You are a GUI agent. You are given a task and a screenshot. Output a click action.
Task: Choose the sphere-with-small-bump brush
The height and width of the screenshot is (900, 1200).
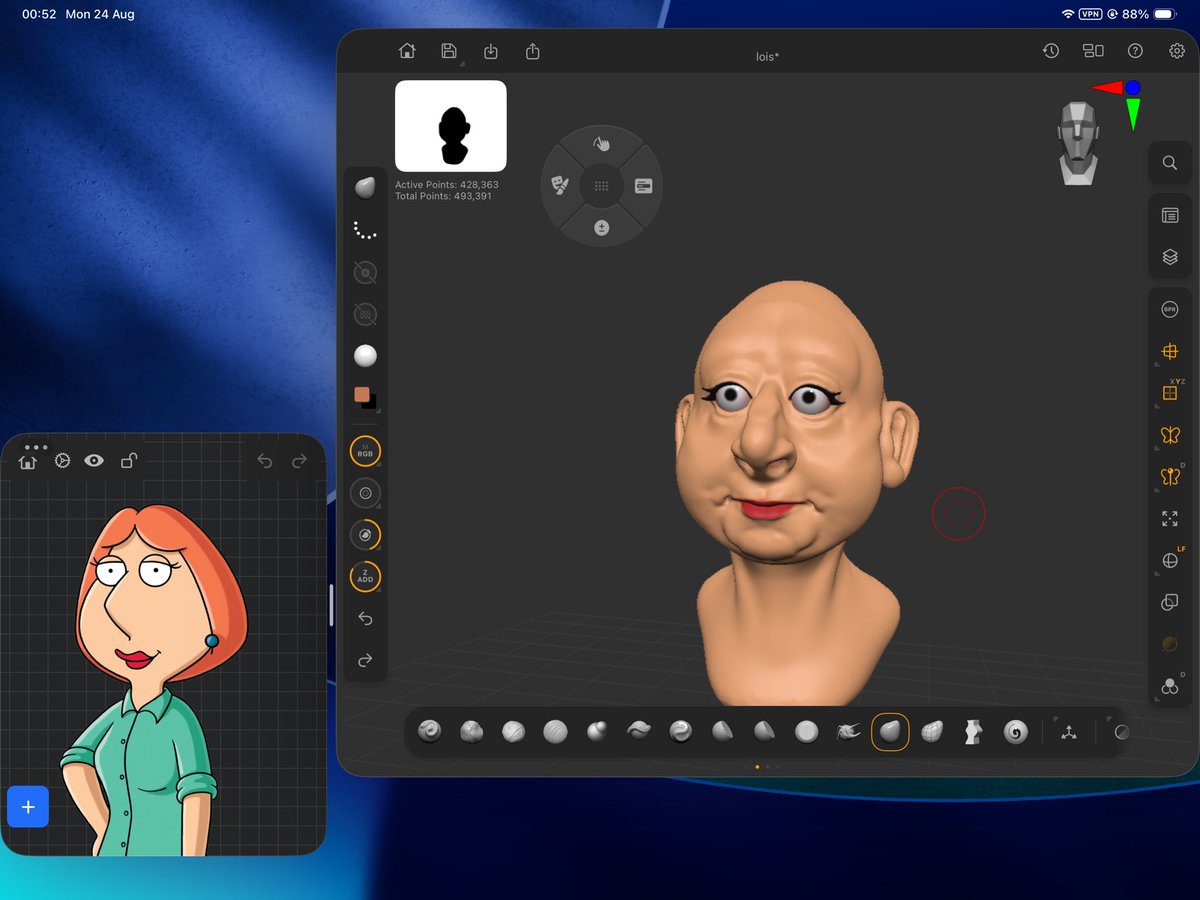click(597, 732)
